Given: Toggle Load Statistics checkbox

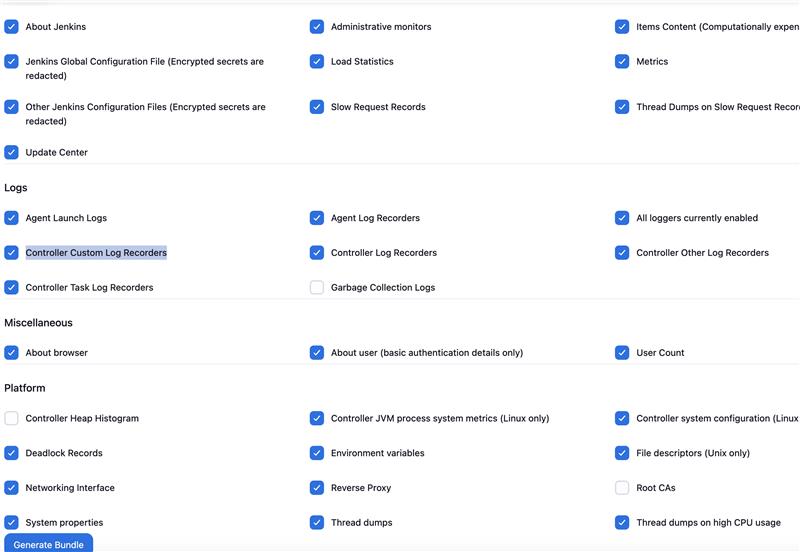Looking at the screenshot, I should click(x=317, y=61).
